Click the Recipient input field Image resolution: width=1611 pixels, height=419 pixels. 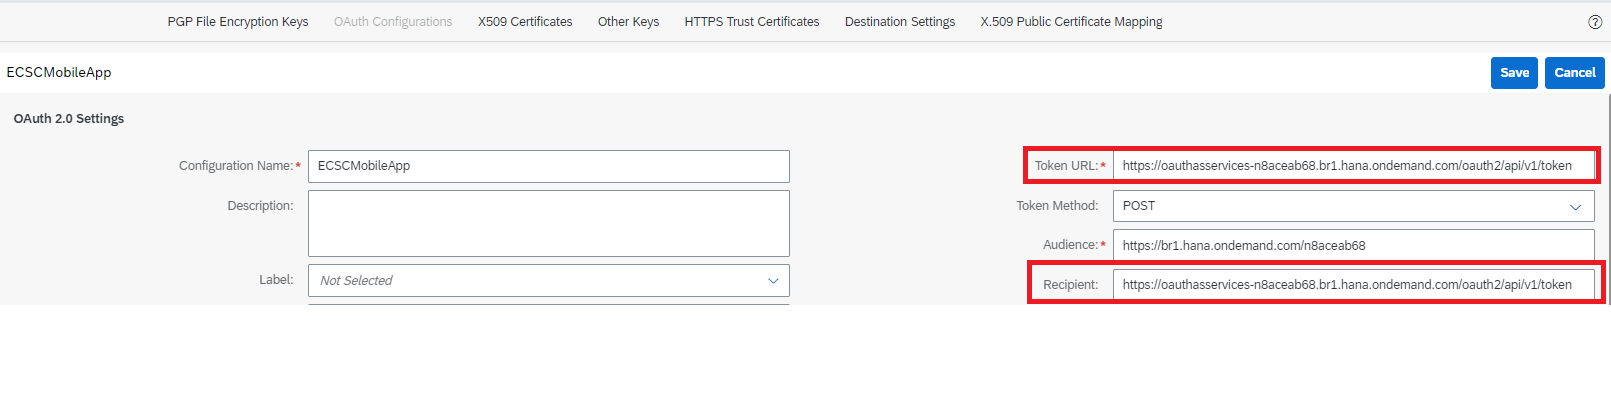point(1354,285)
